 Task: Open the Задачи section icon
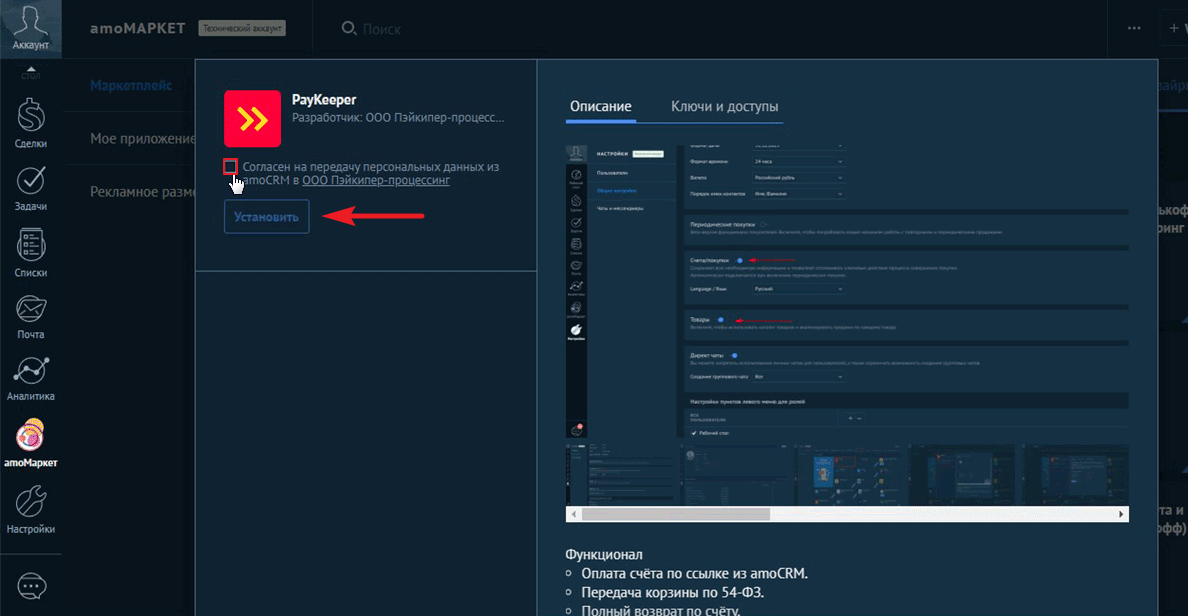(31, 181)
